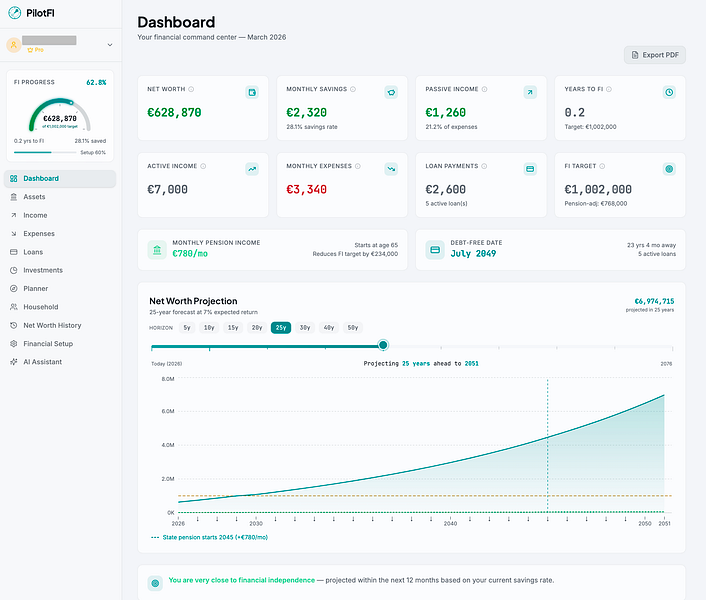Click the Pro plan badge
Viewport: 706px width, 600px height.
[36, 50]
